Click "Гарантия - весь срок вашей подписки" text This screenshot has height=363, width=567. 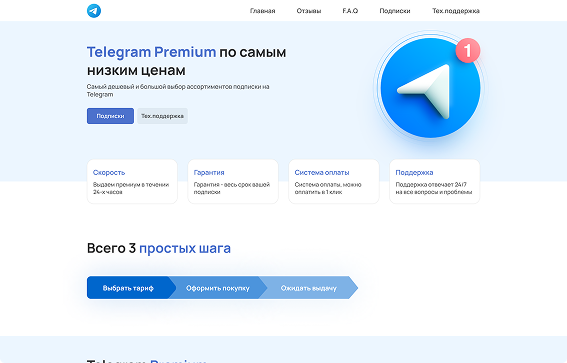pos(231,188)
